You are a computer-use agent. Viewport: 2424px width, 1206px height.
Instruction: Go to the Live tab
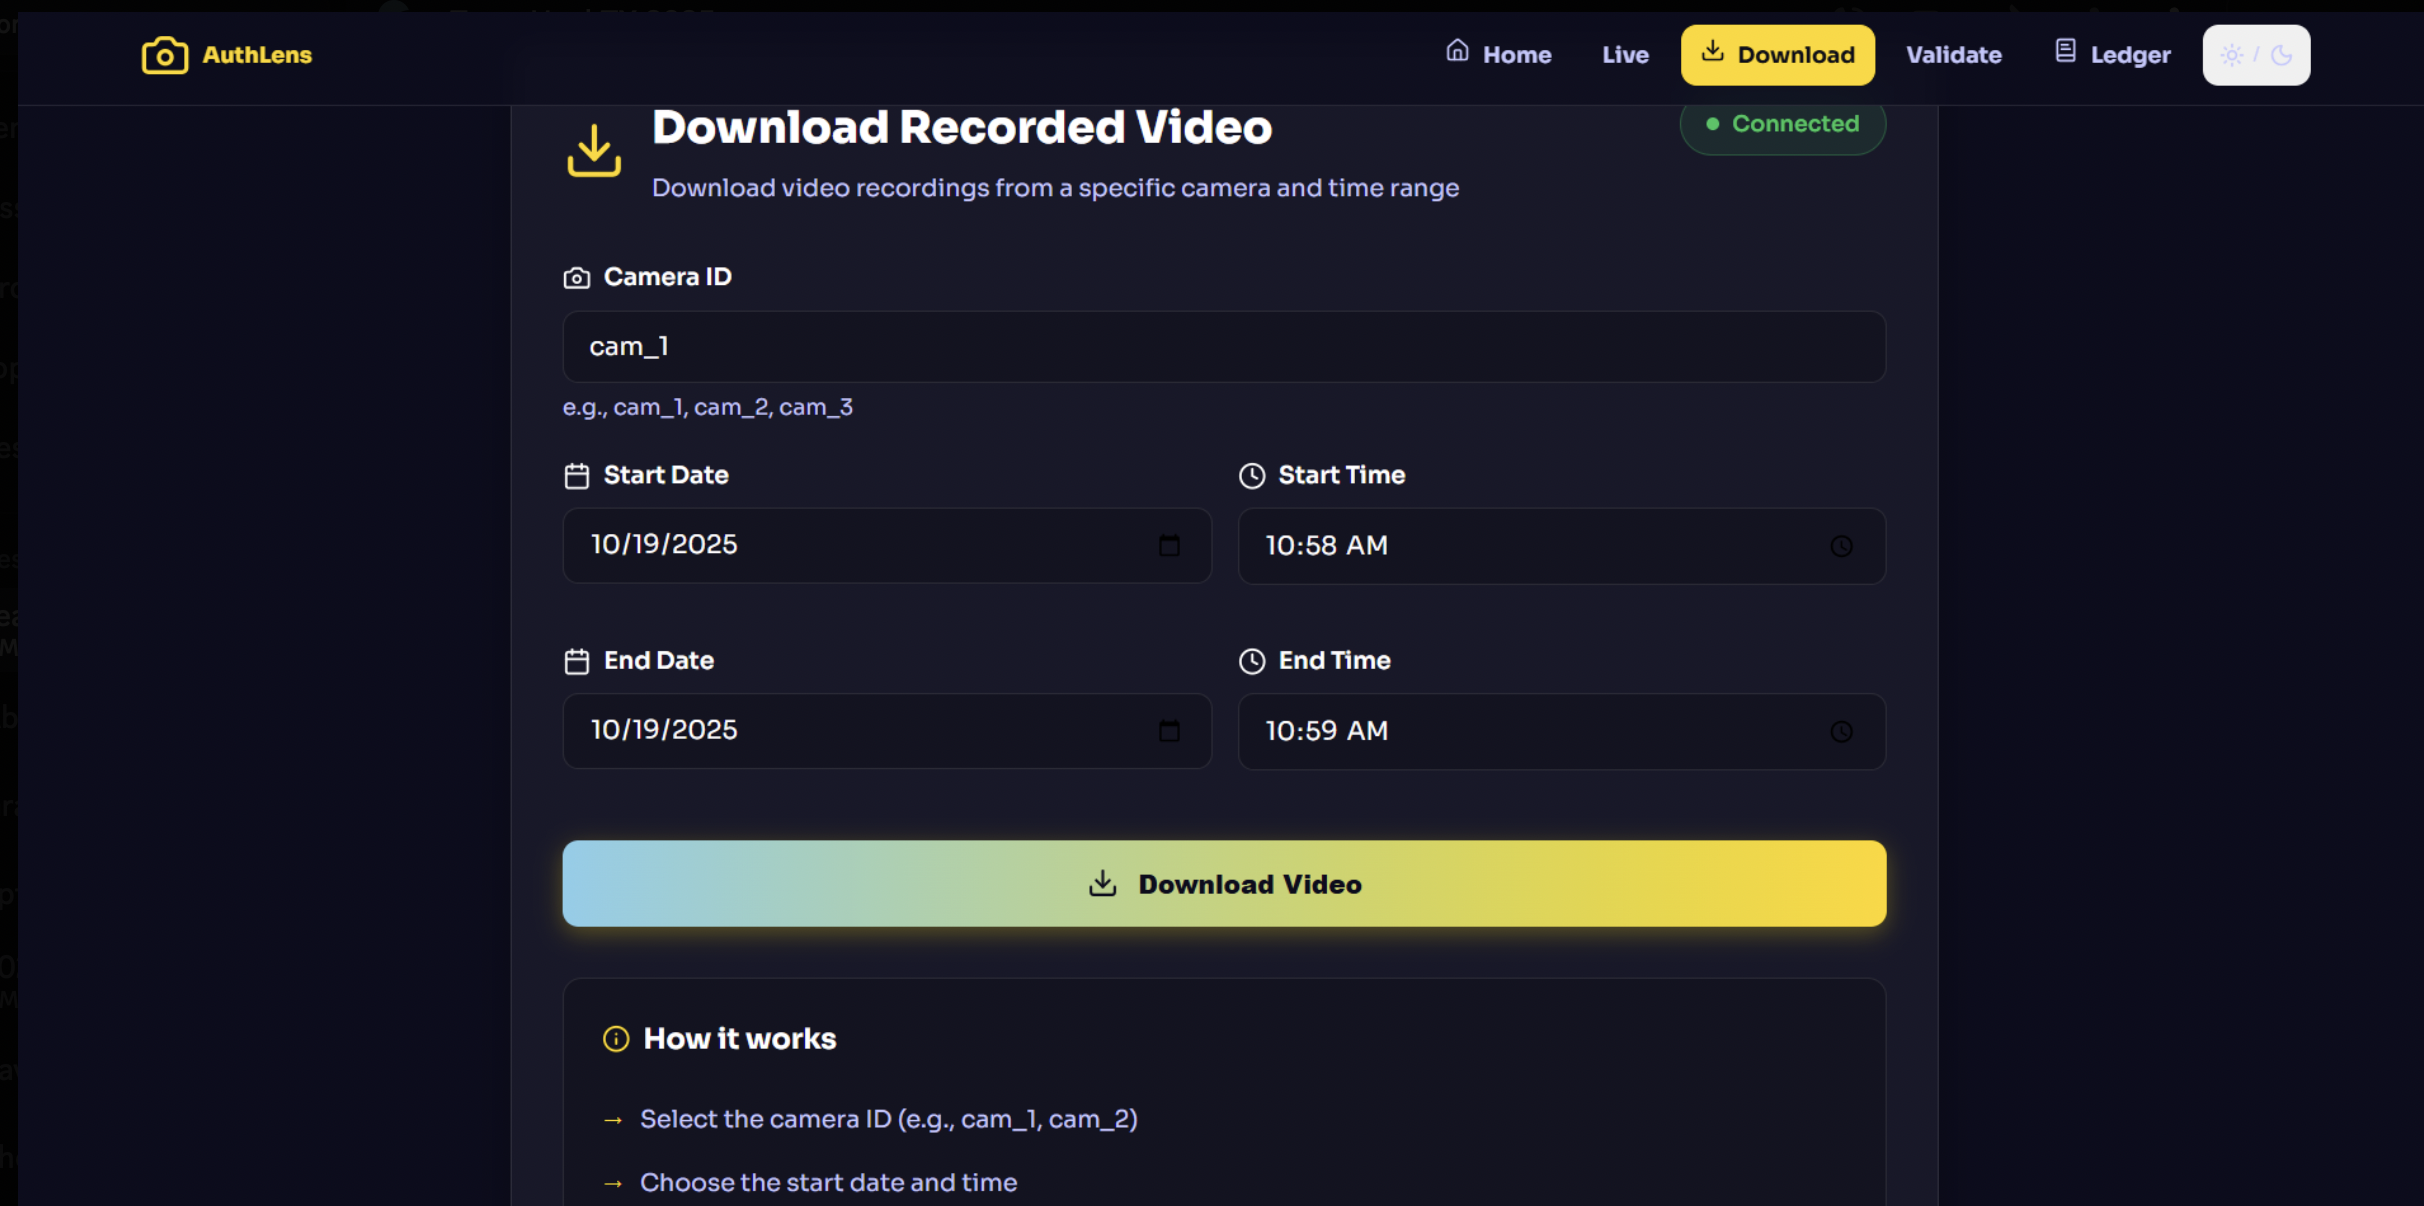click(1625, 55)
